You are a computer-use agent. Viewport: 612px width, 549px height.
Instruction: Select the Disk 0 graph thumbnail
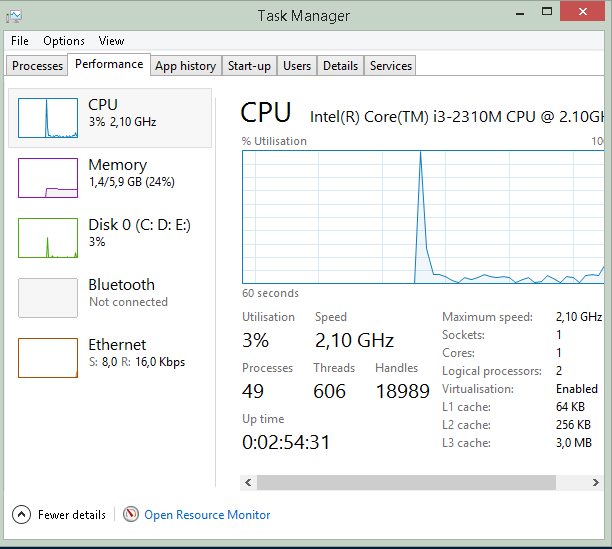pos(48,238)
